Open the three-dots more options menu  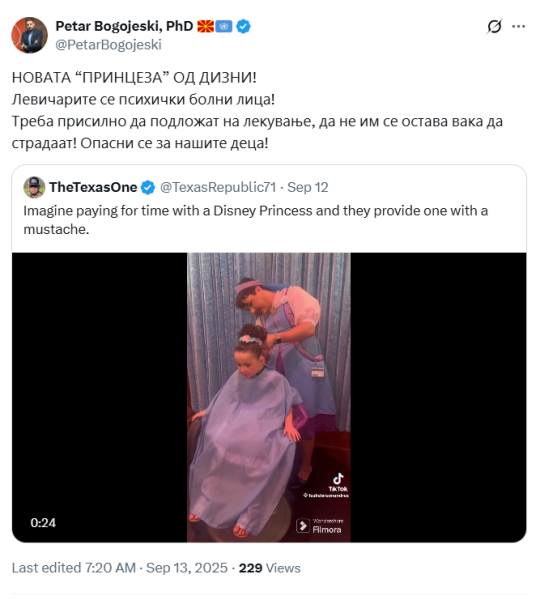[518, 26]
